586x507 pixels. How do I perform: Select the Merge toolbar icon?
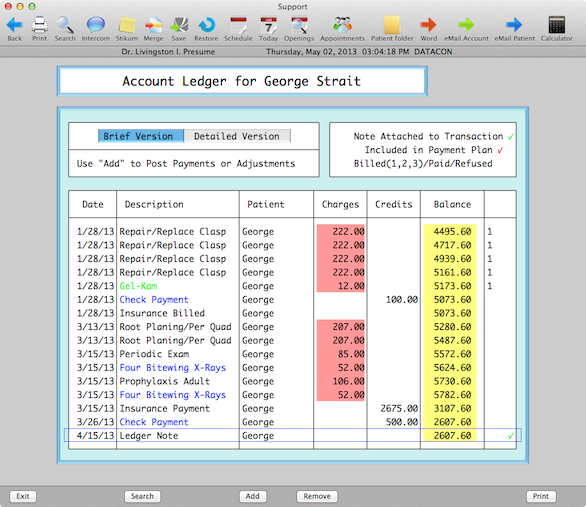click(153, 25)
